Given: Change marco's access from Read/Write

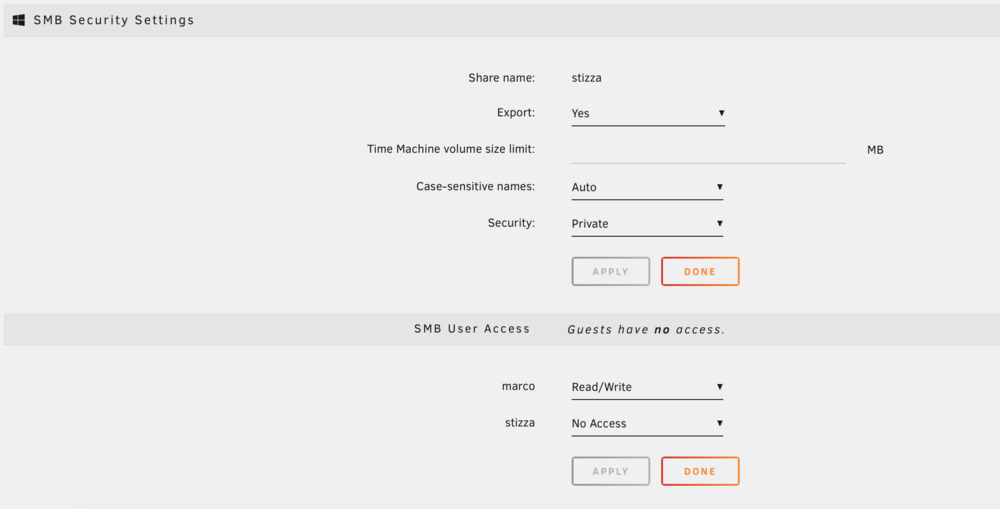Looking at the screenshot, I should point(647,387).
